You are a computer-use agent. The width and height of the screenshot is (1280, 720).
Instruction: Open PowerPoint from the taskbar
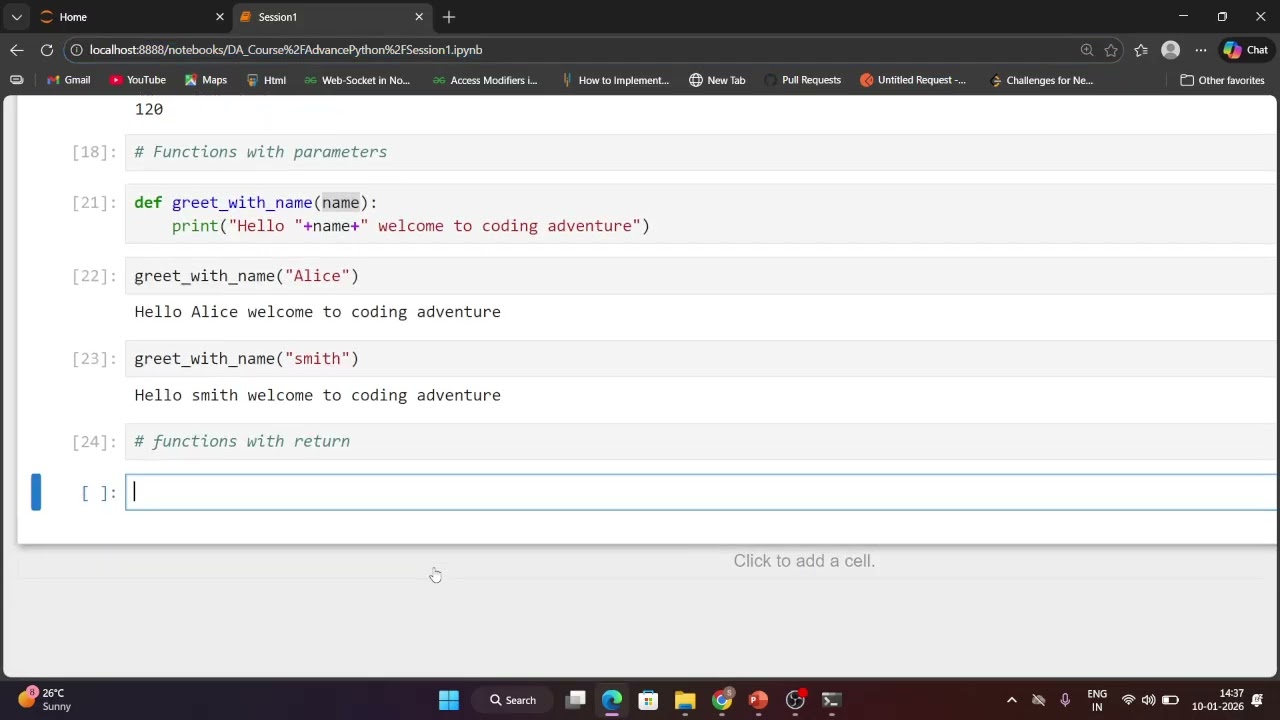coord(758,700)
